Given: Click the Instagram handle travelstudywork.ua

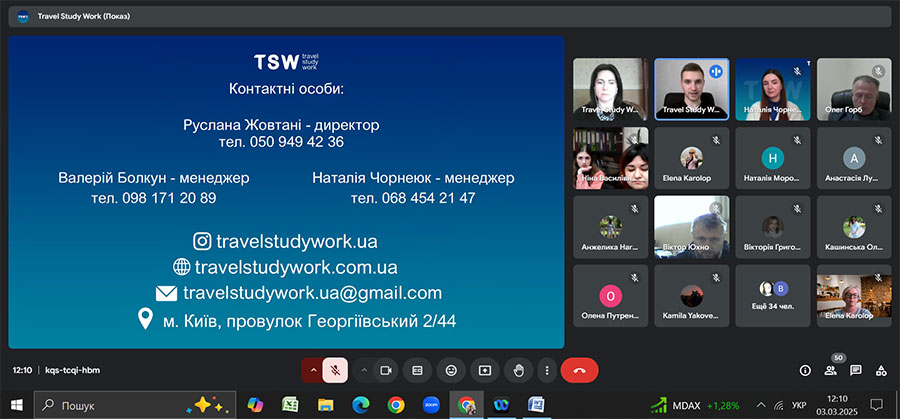Looking at the screenshot, I should [297, 241].
